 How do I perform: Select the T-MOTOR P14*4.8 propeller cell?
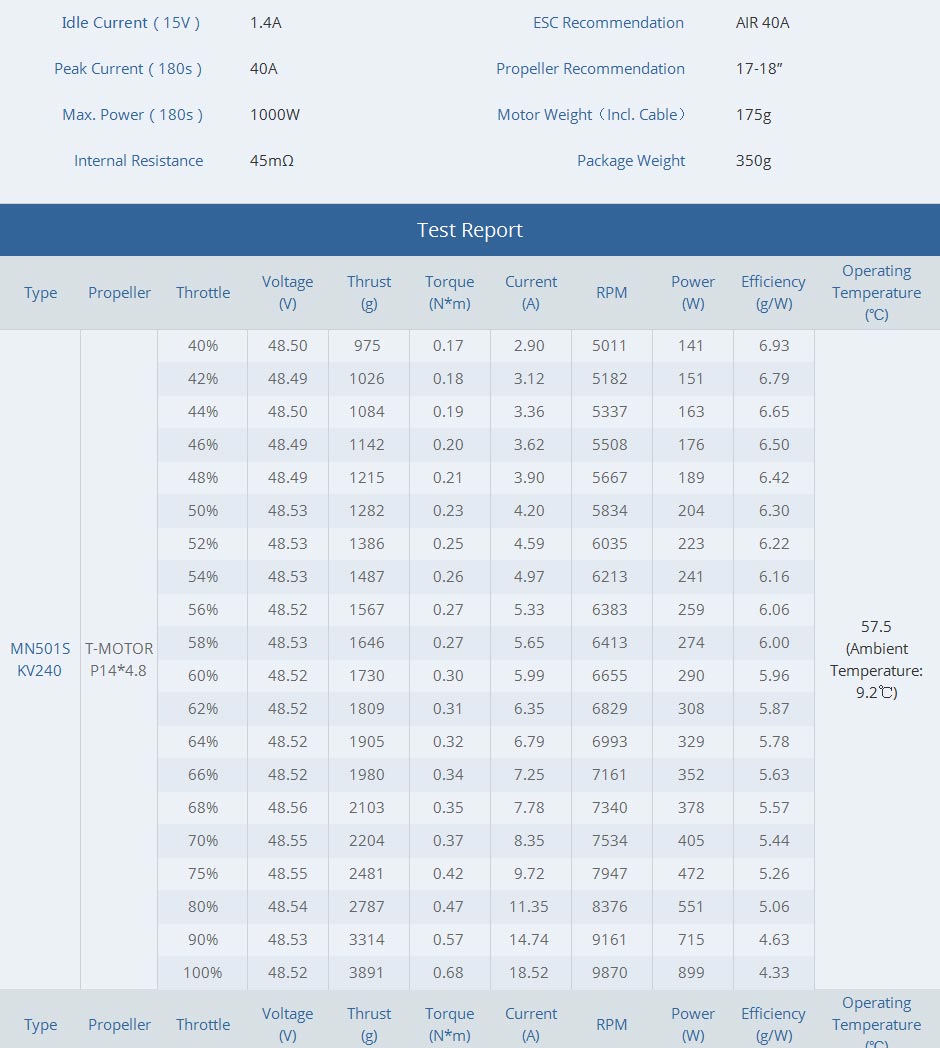(x=119, y=659)
